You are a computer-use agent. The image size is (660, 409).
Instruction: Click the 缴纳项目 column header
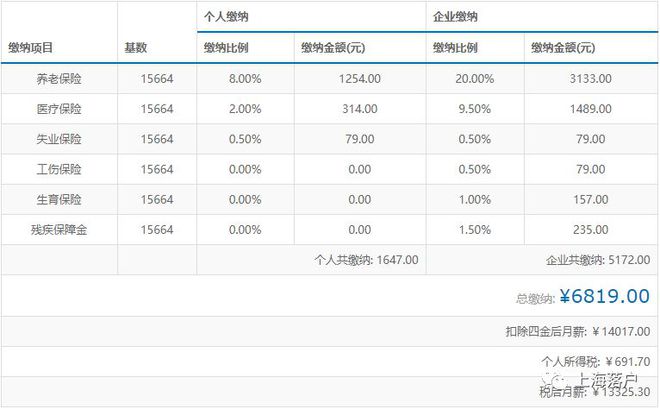click(30, 48)
